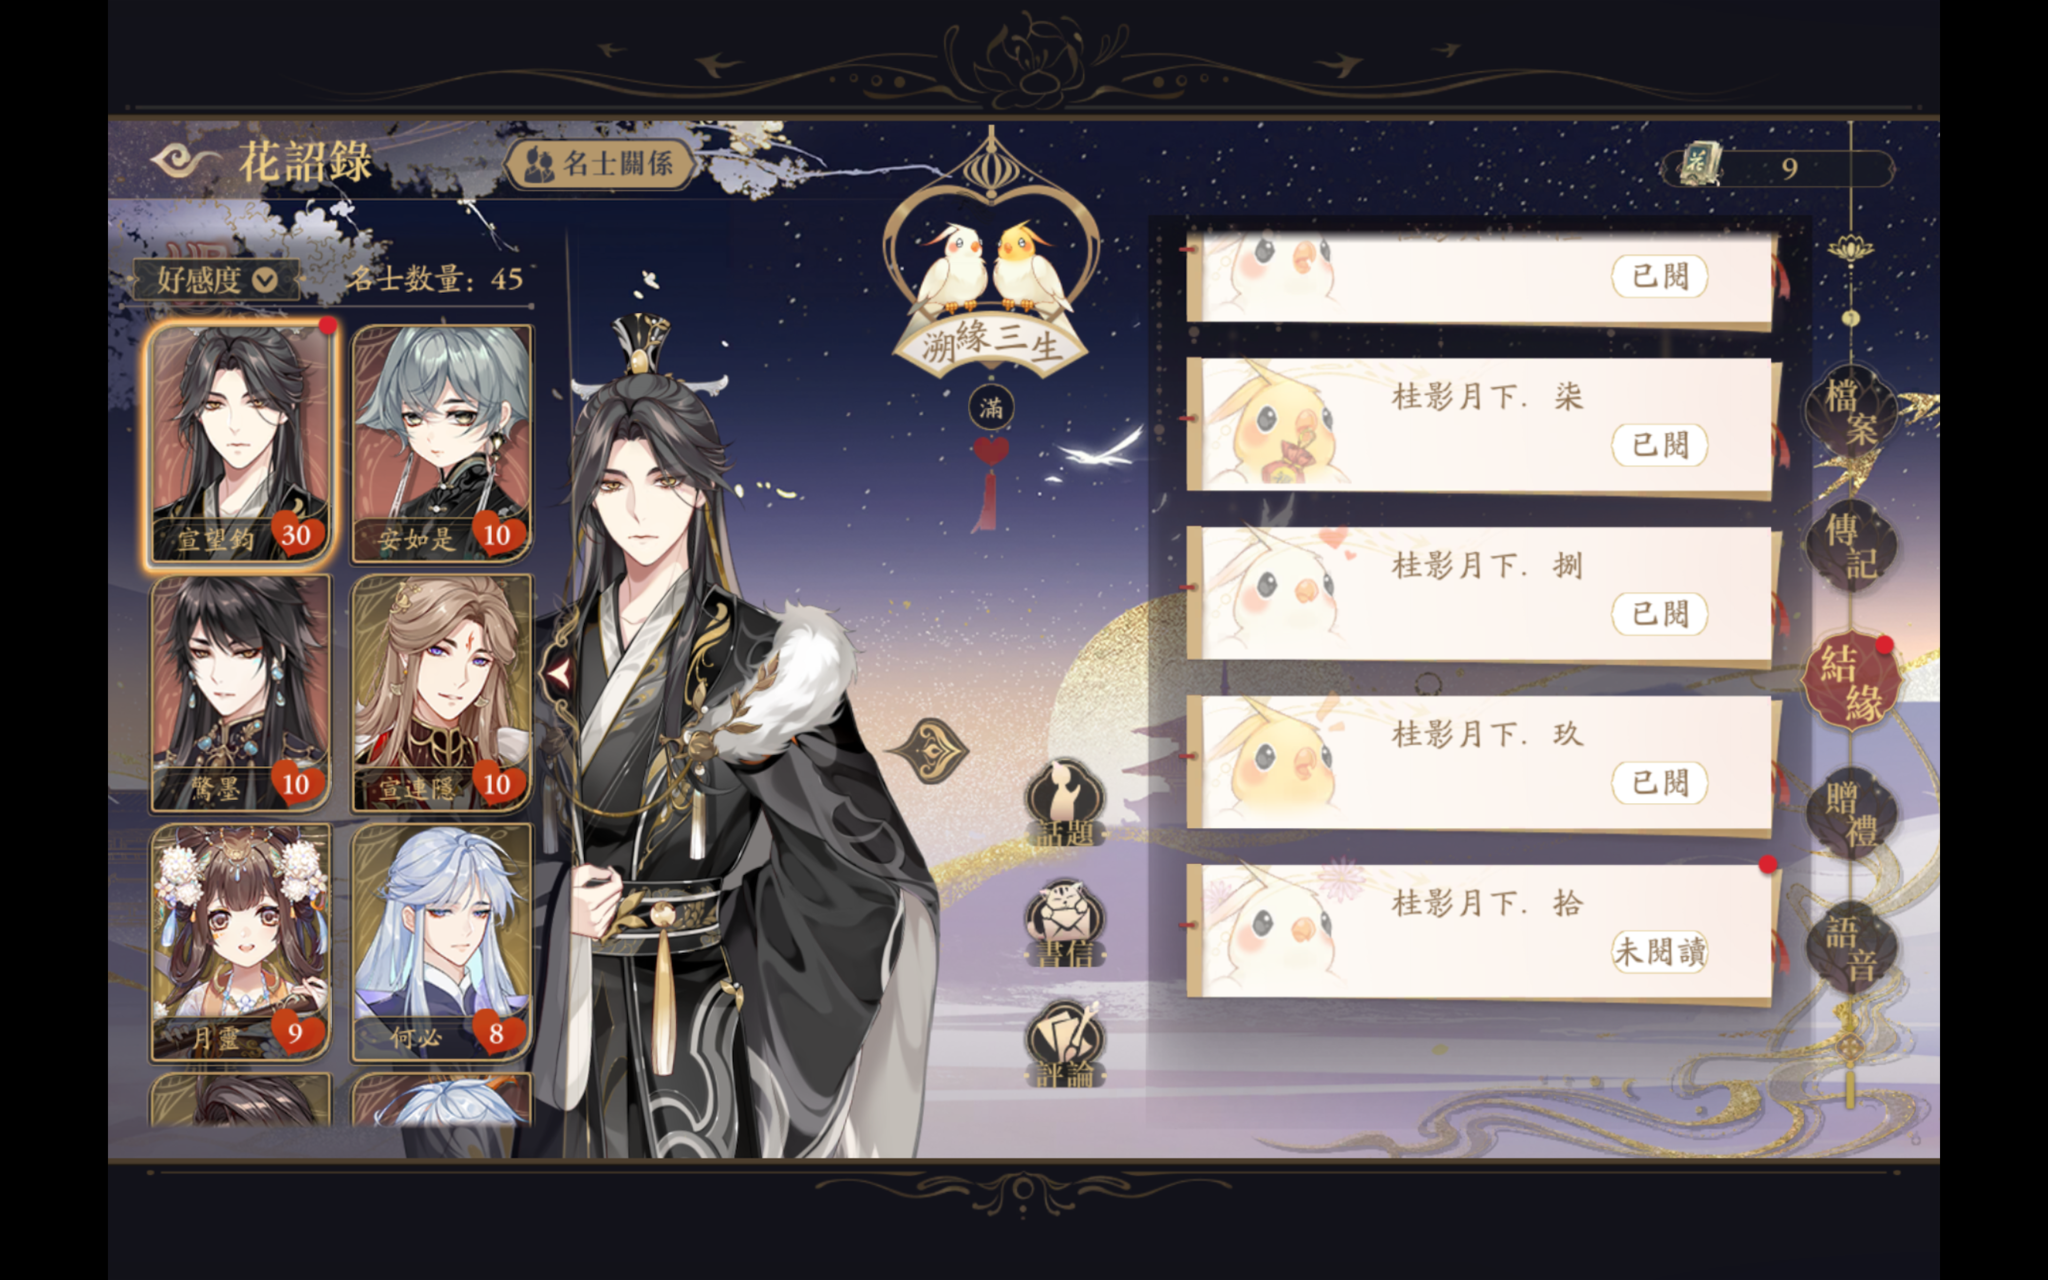Open the 書信 letter icon
The image size is (2048, 1280).
pyautogui.click(x=1064, y=923)
